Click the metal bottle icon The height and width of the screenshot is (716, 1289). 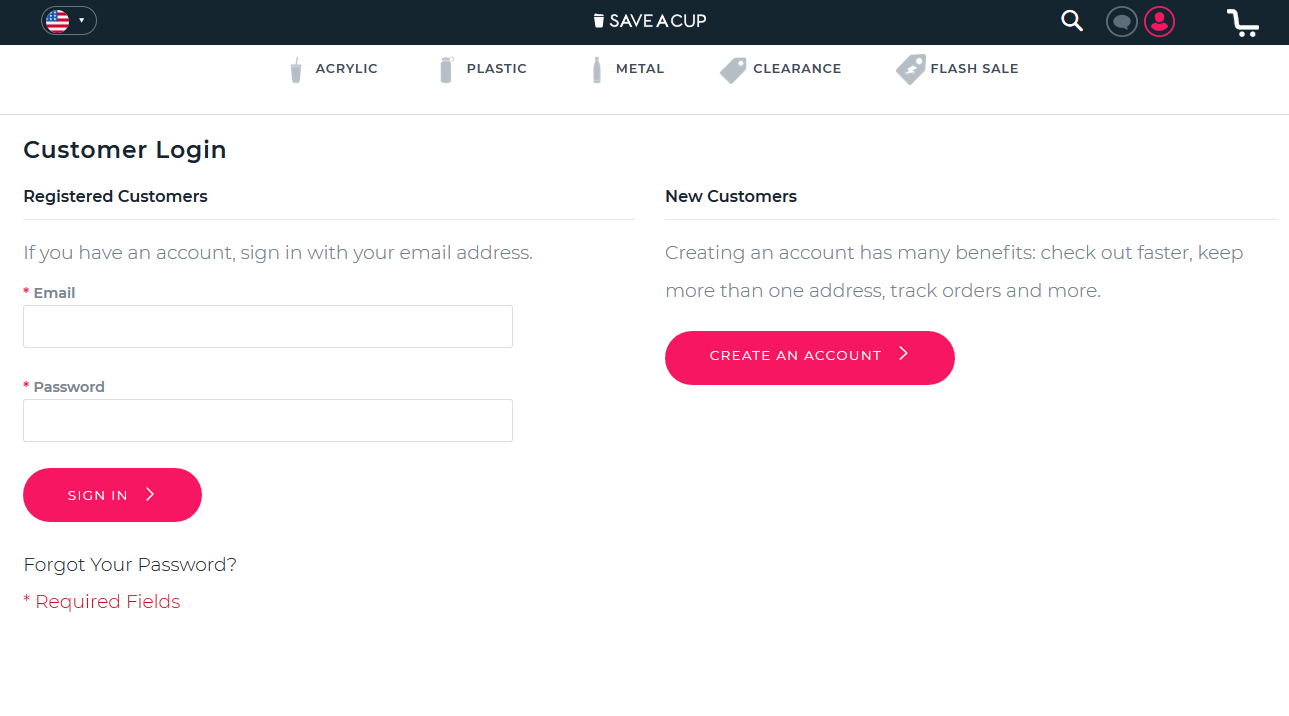(597, 70)
